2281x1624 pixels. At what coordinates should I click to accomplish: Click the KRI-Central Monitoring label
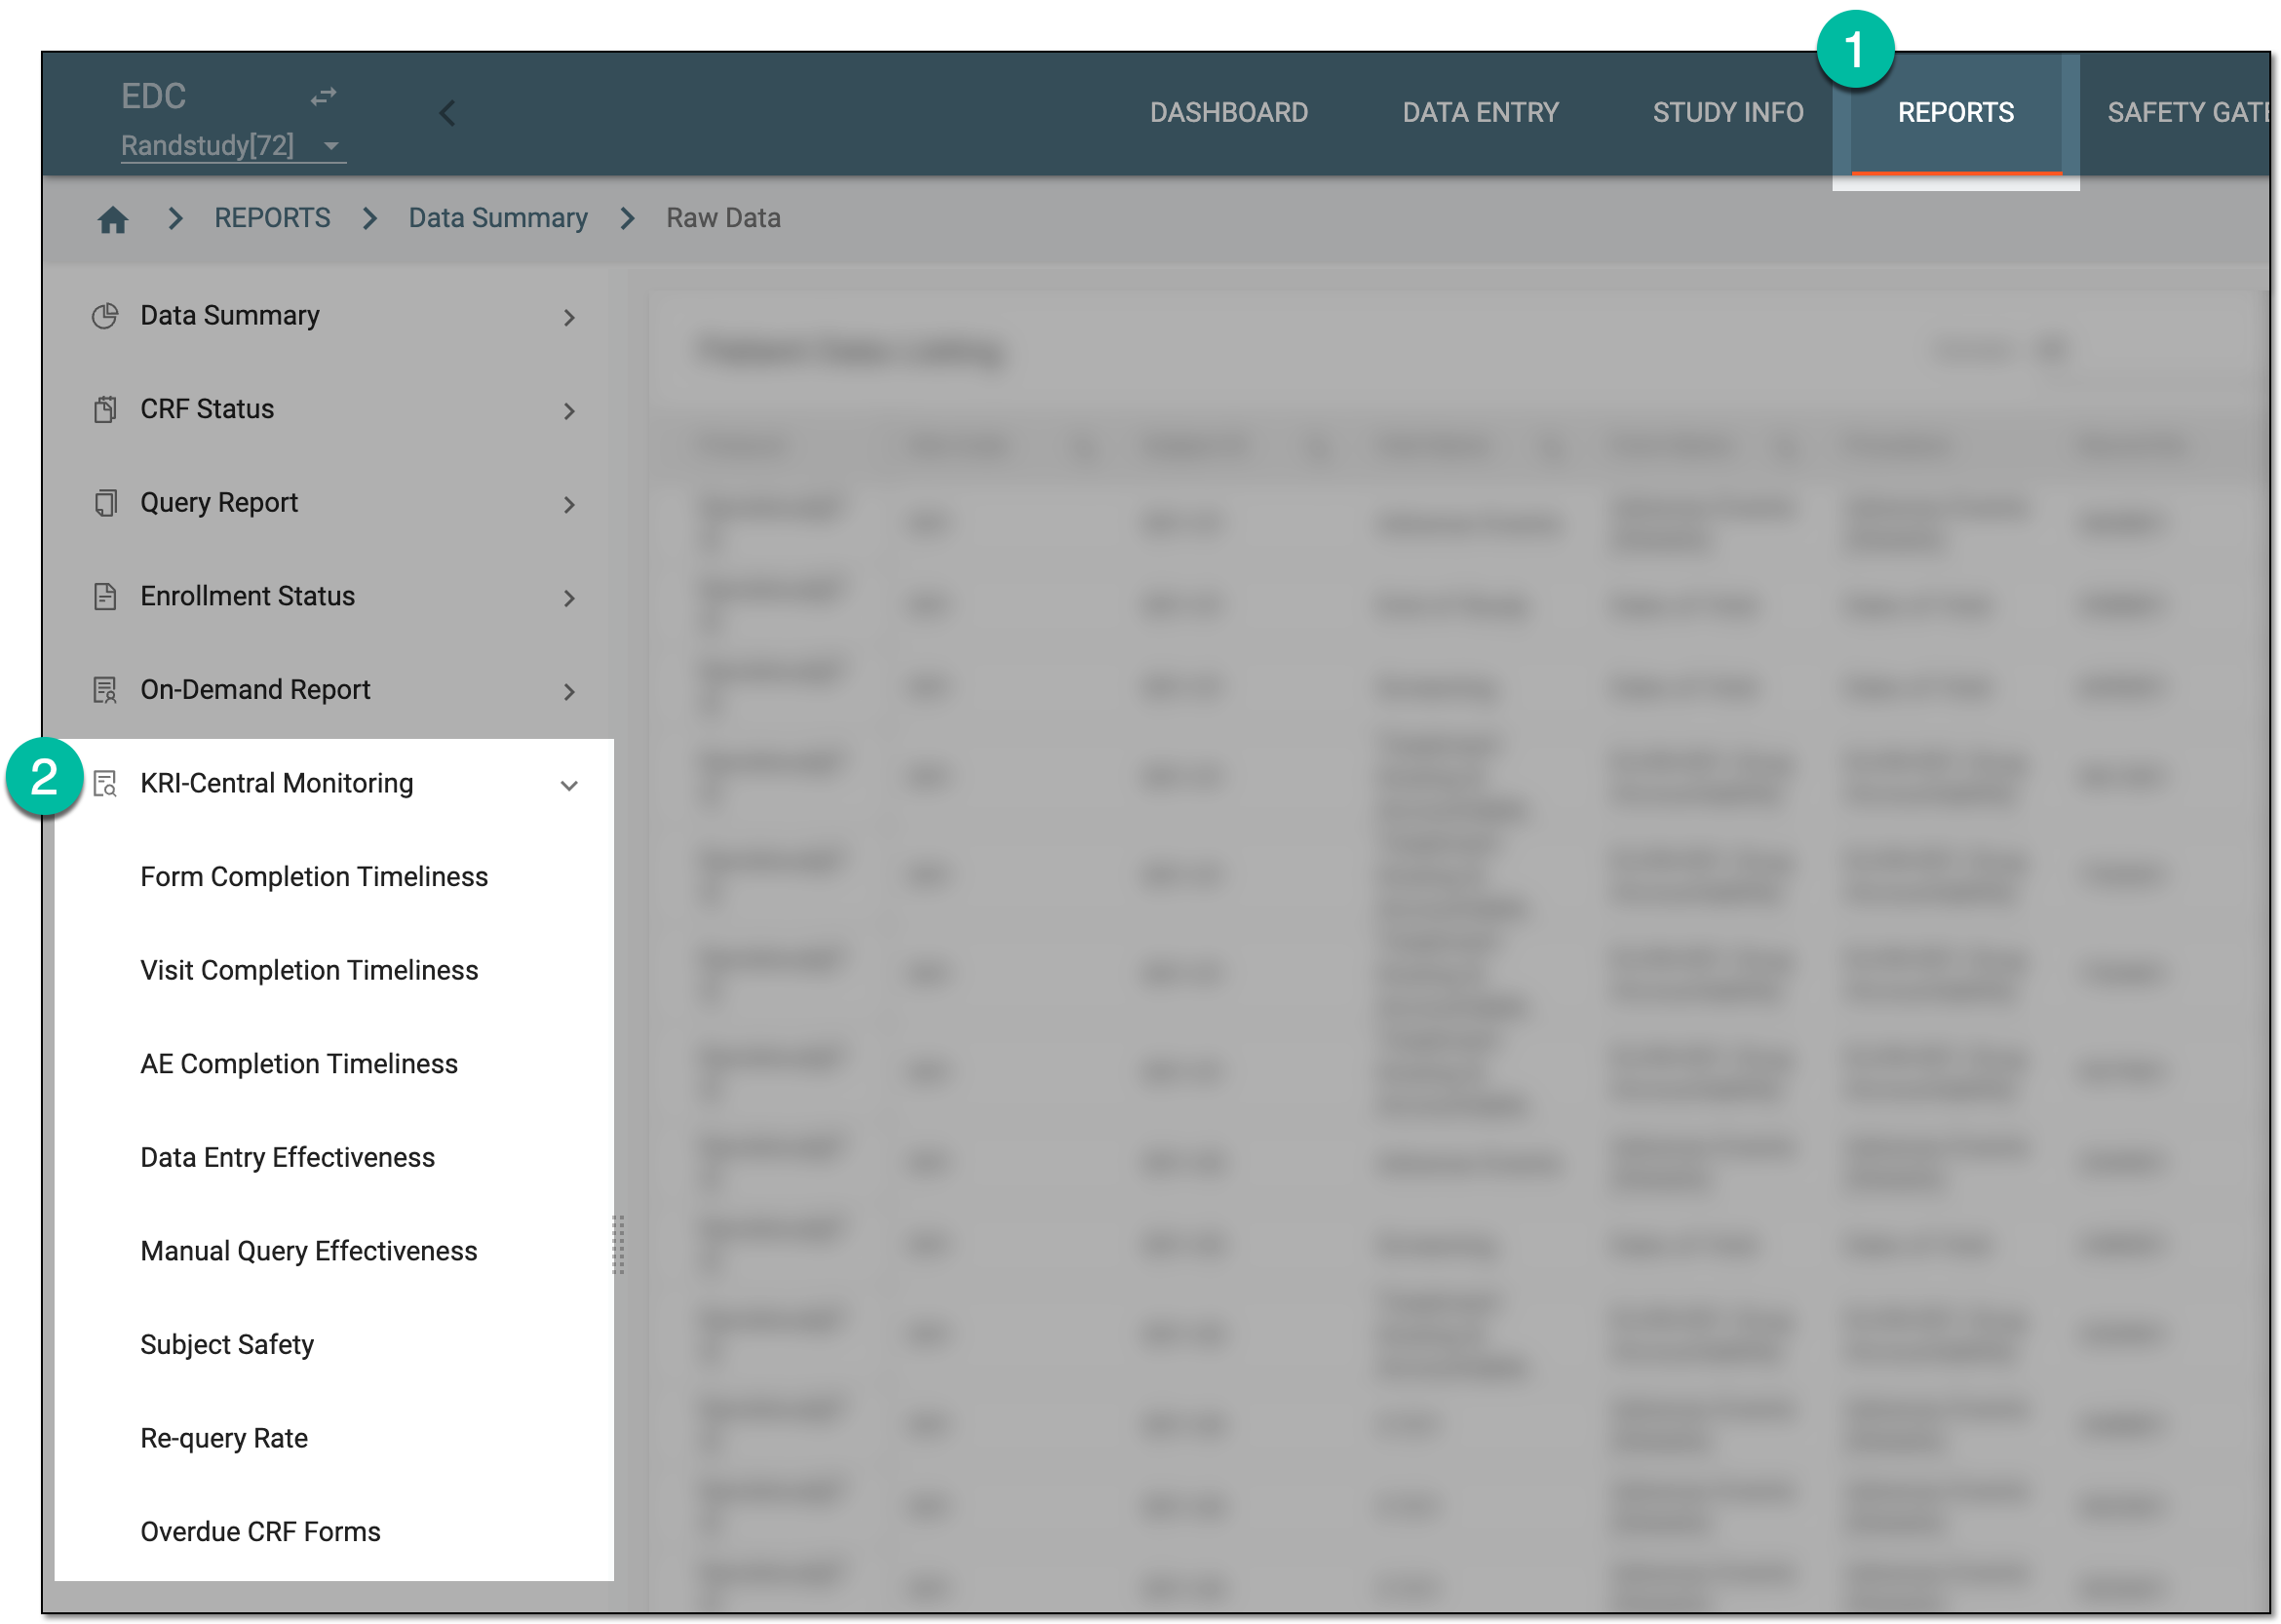coord(277,784)
